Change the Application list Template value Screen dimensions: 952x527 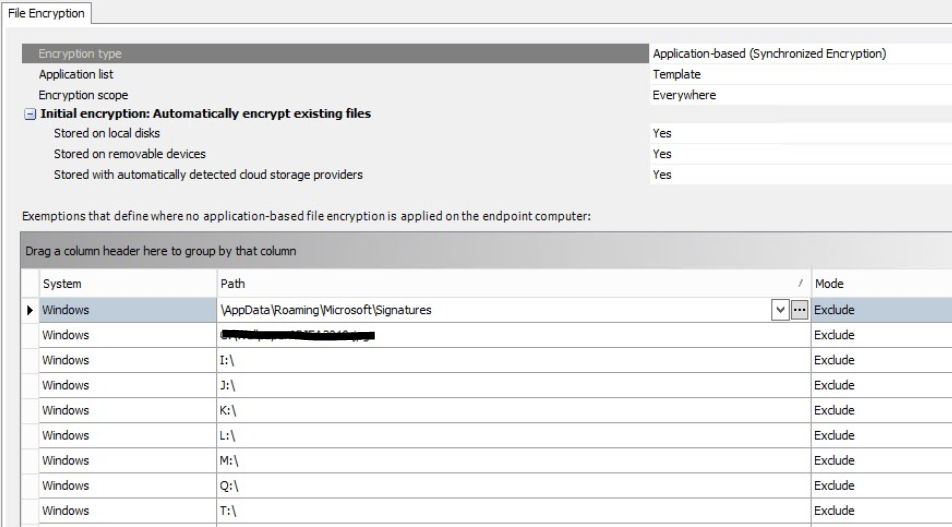coord(801,74)
